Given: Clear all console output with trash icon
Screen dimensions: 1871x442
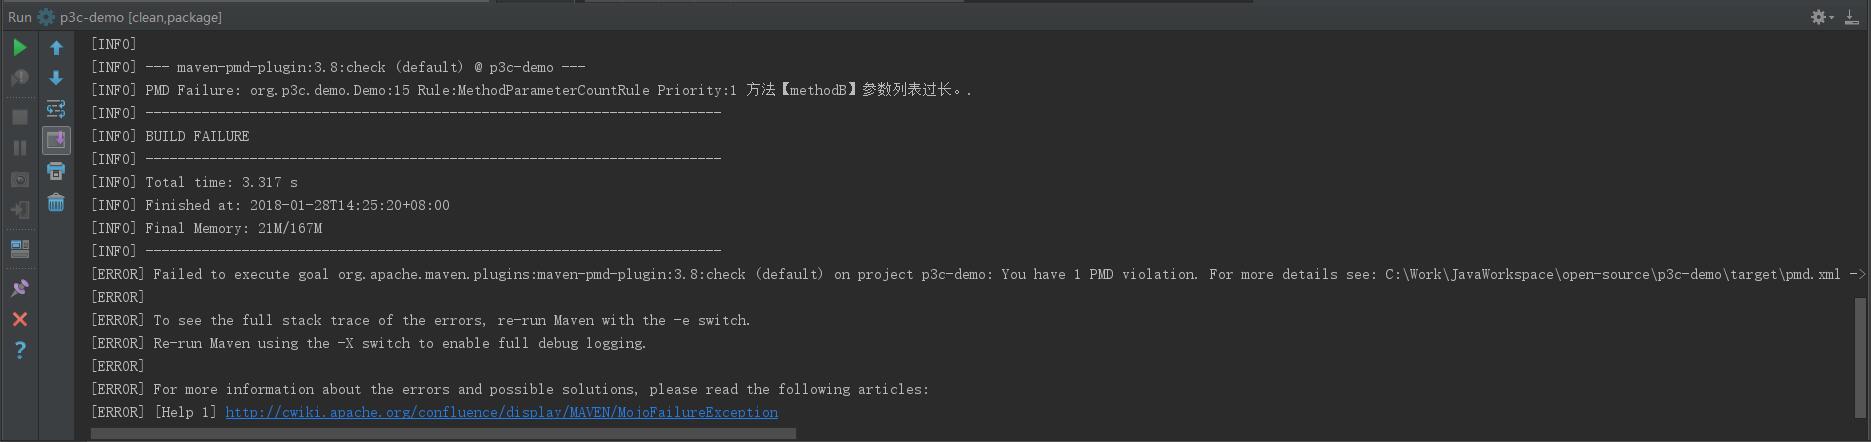Looking at the screenshot, I should tap(56, 202).
